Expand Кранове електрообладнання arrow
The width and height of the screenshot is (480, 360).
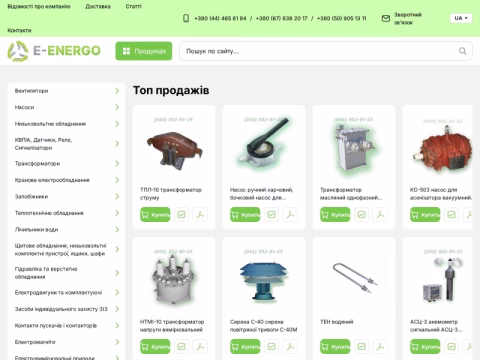(117, 180)
